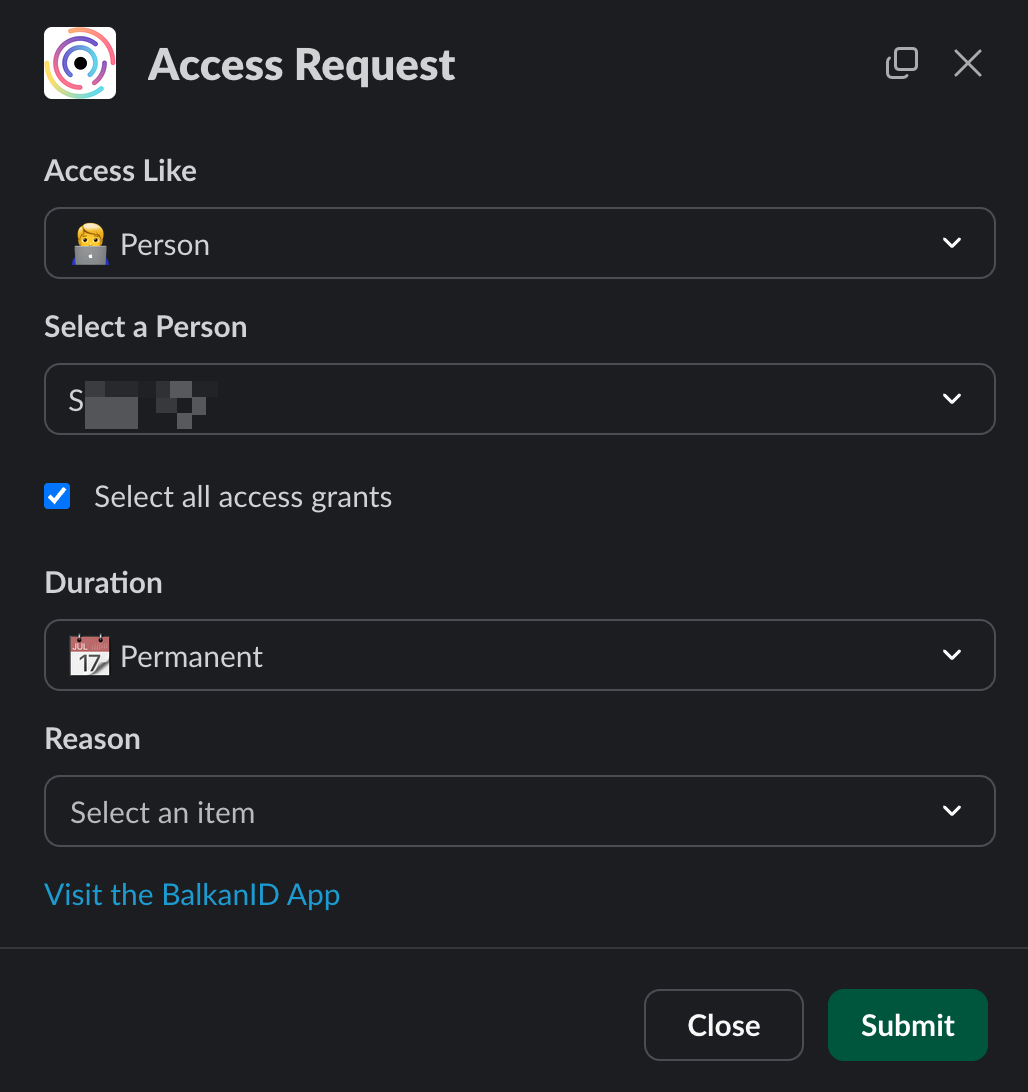Click the calendar icon in the Duration field
Viewport: 1028px width, 1092px height.
pos(89,656)
